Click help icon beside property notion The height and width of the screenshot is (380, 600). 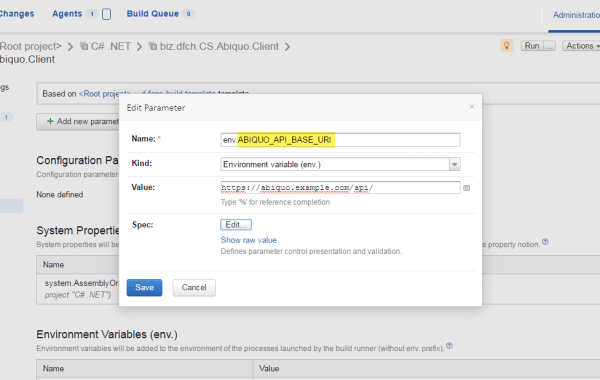point(545,242)
